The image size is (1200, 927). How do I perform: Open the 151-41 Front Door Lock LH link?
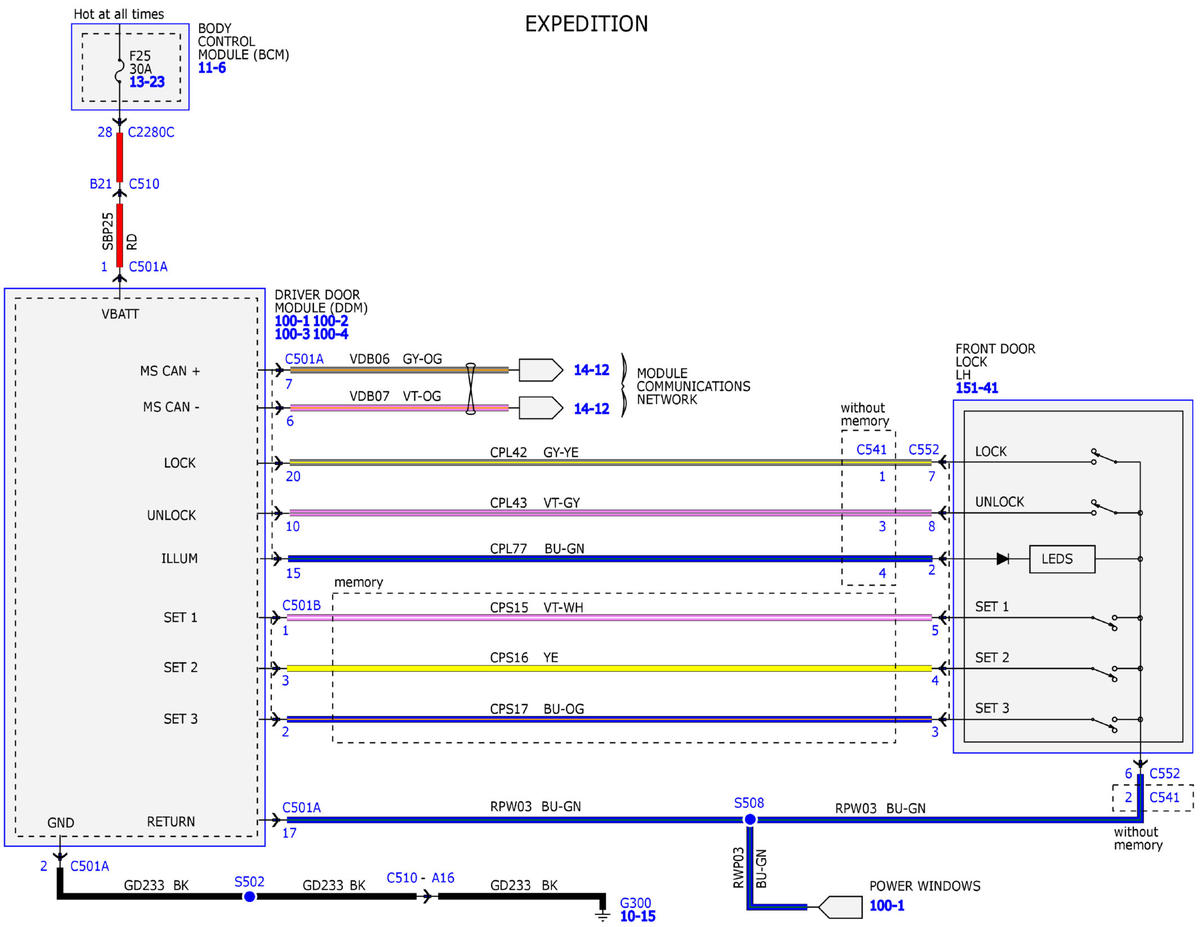pos(976,388)
